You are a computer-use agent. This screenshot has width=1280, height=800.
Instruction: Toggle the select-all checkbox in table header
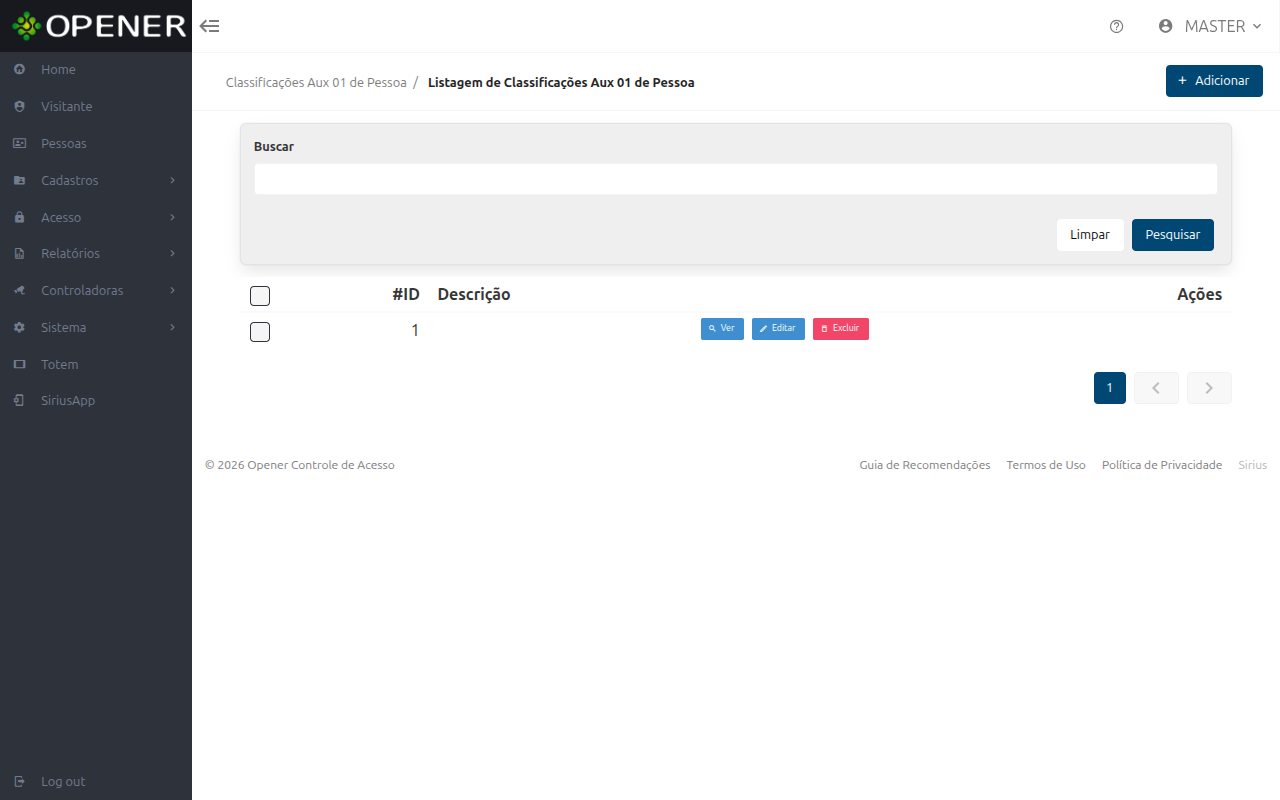(260, 295)
